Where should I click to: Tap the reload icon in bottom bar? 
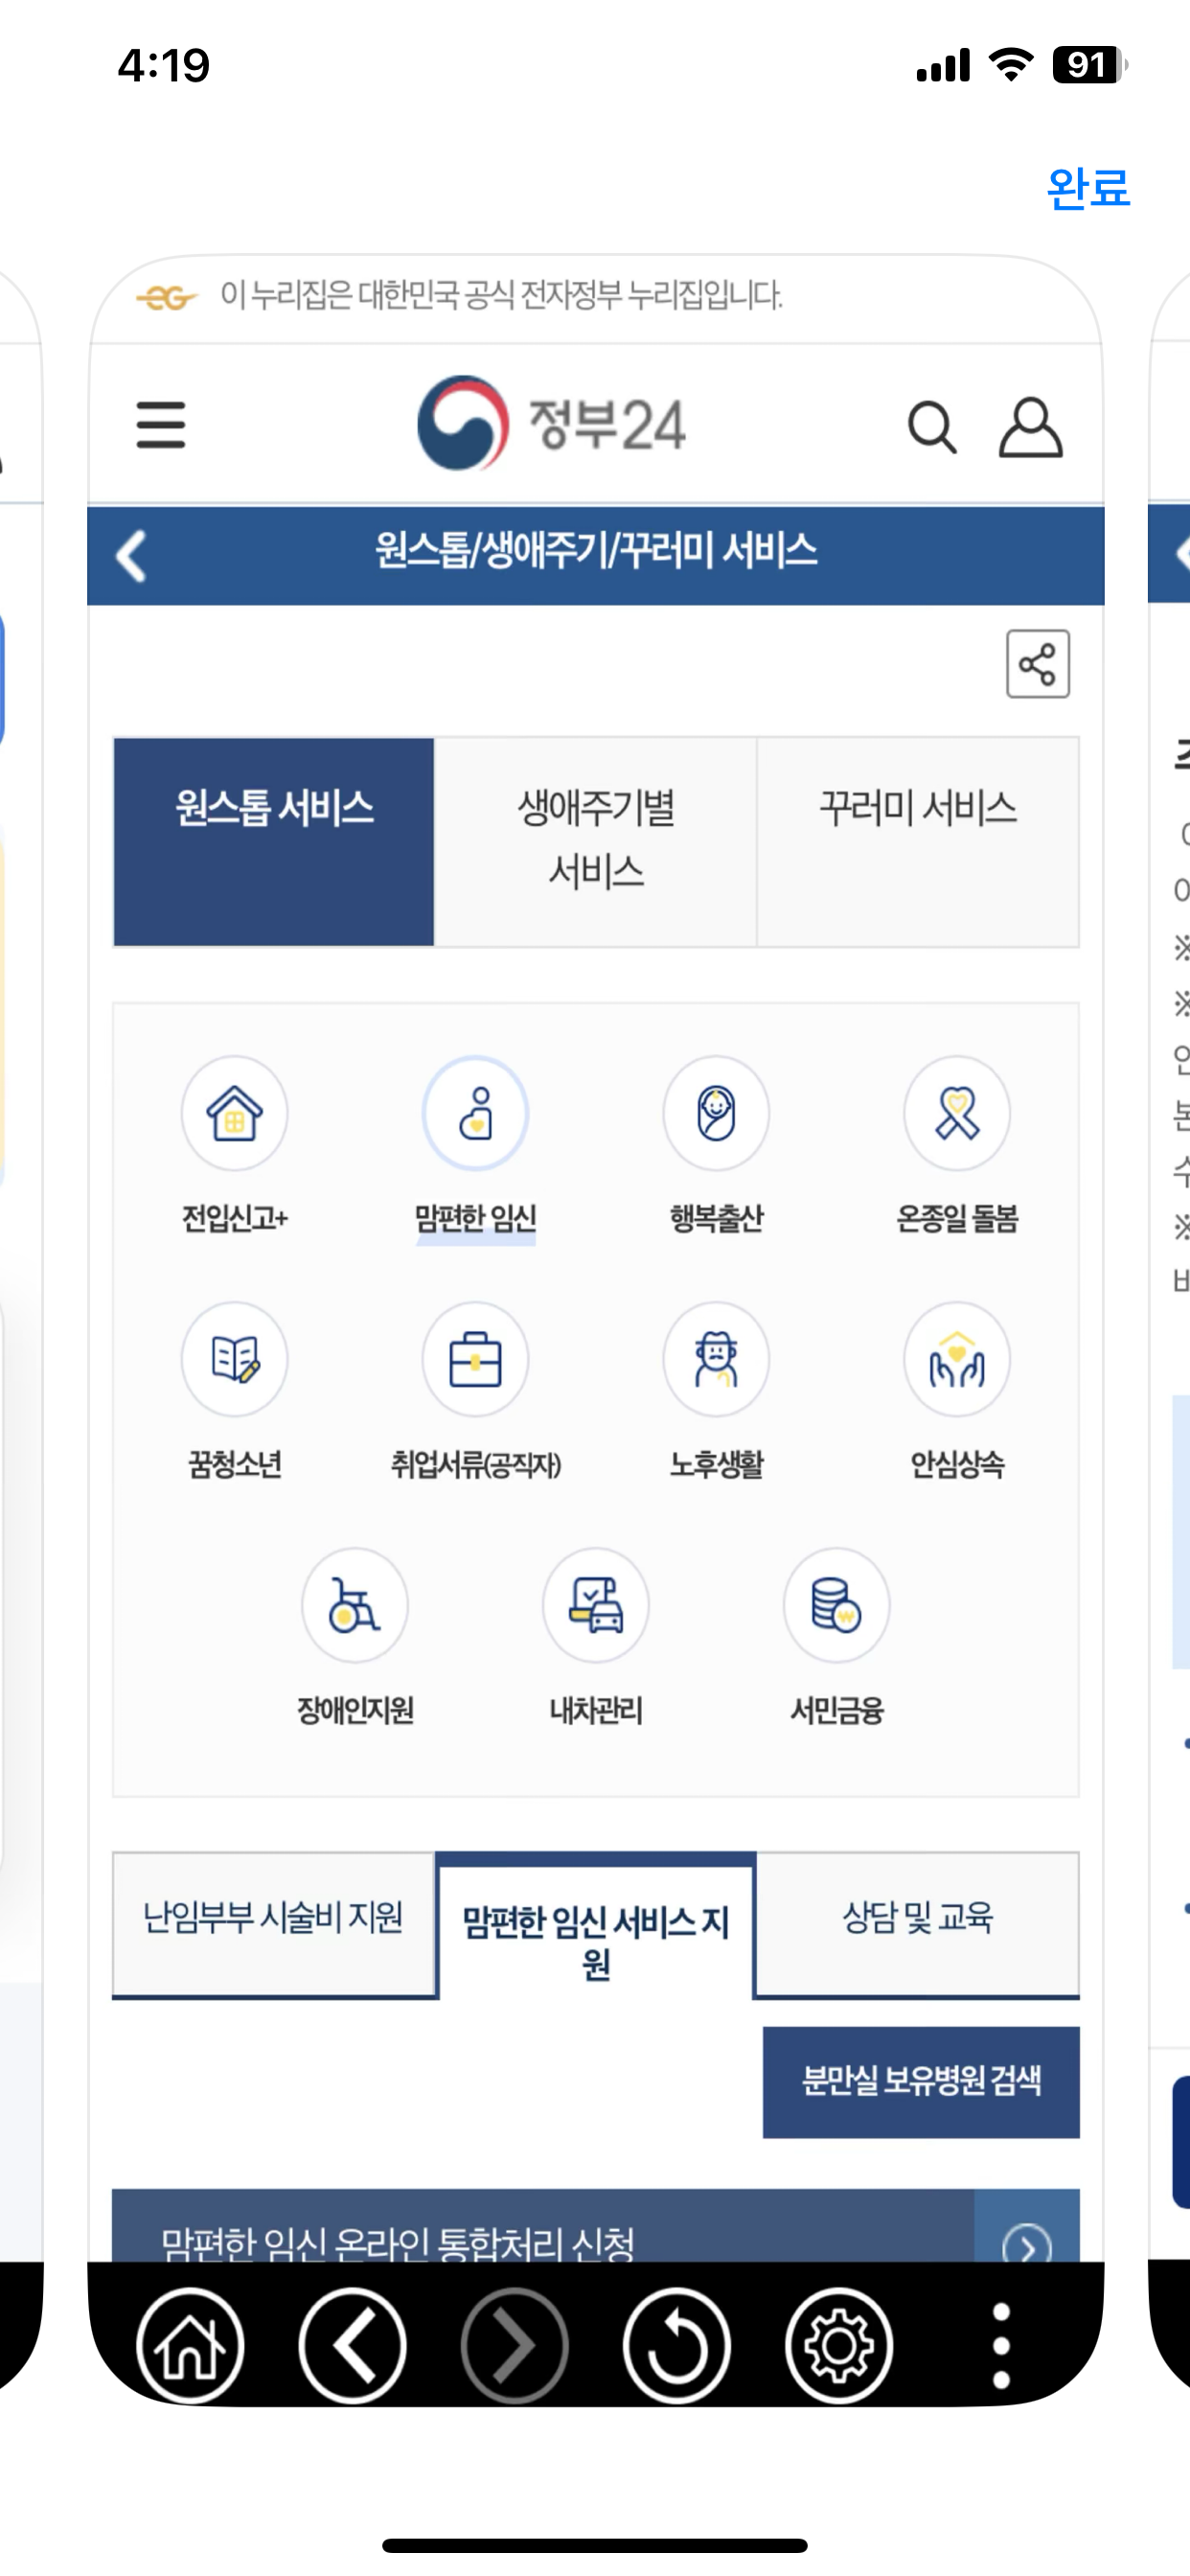tap(676, 2345)
